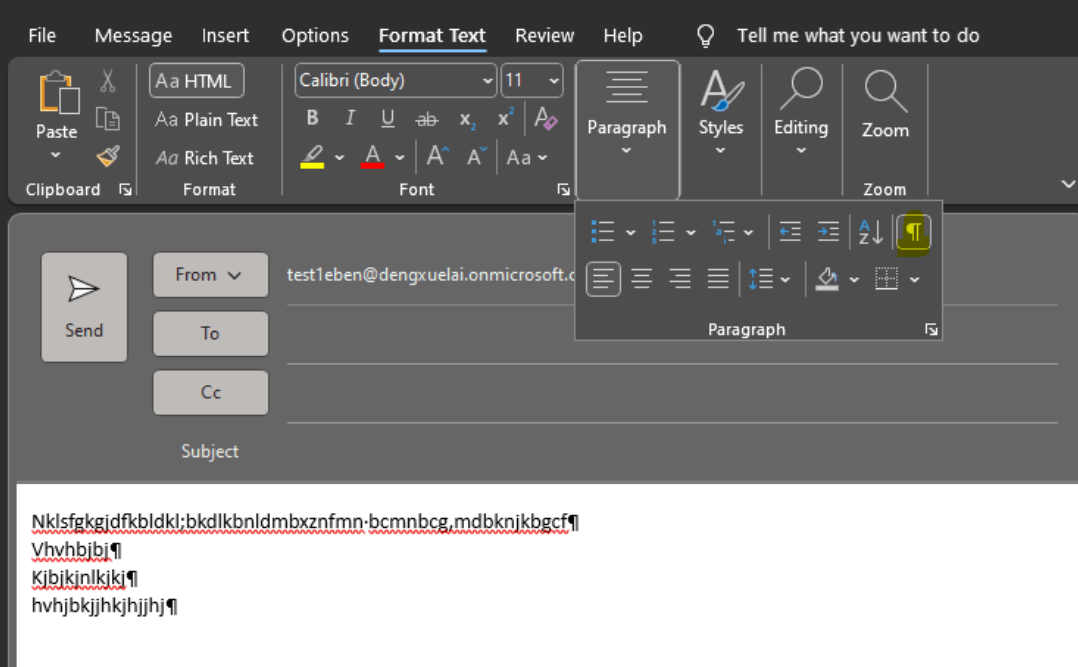Viewport: 1078px width, 667px height.
Task: Select Aa Plain Text message format
Action: pos(206,120)
